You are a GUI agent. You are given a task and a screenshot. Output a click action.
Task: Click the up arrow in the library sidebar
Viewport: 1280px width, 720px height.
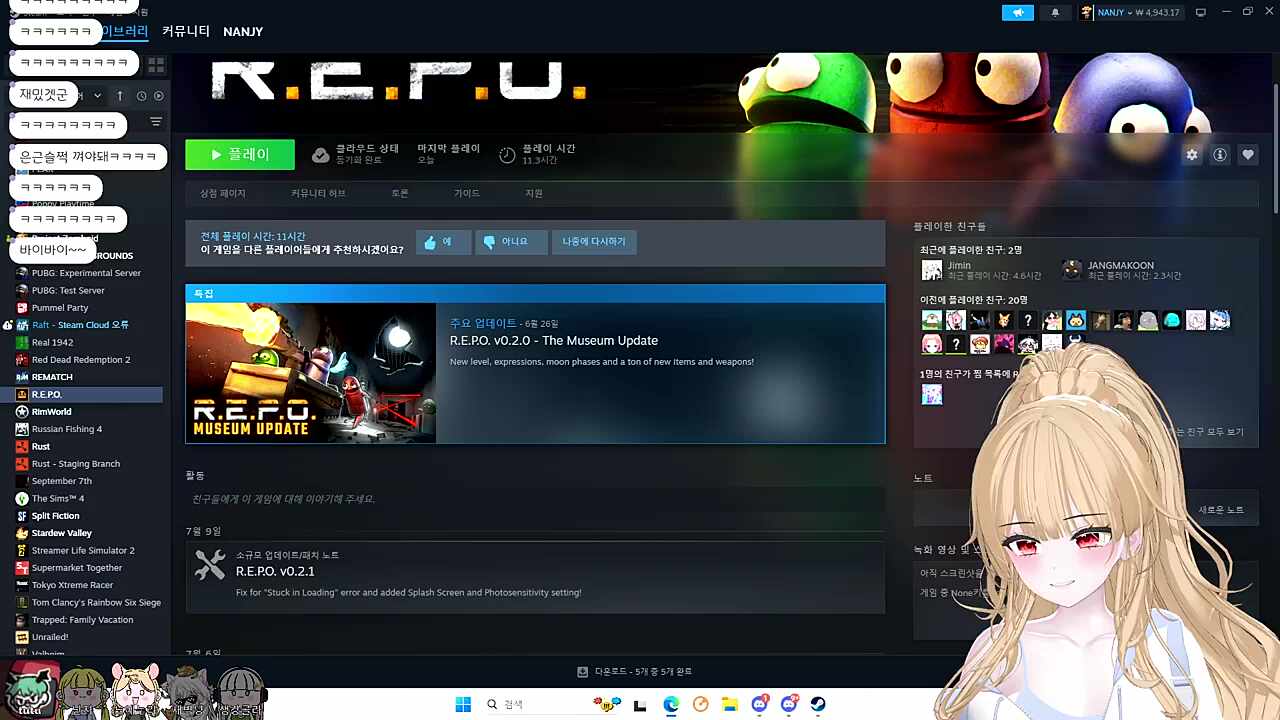(x=120, y=96)
